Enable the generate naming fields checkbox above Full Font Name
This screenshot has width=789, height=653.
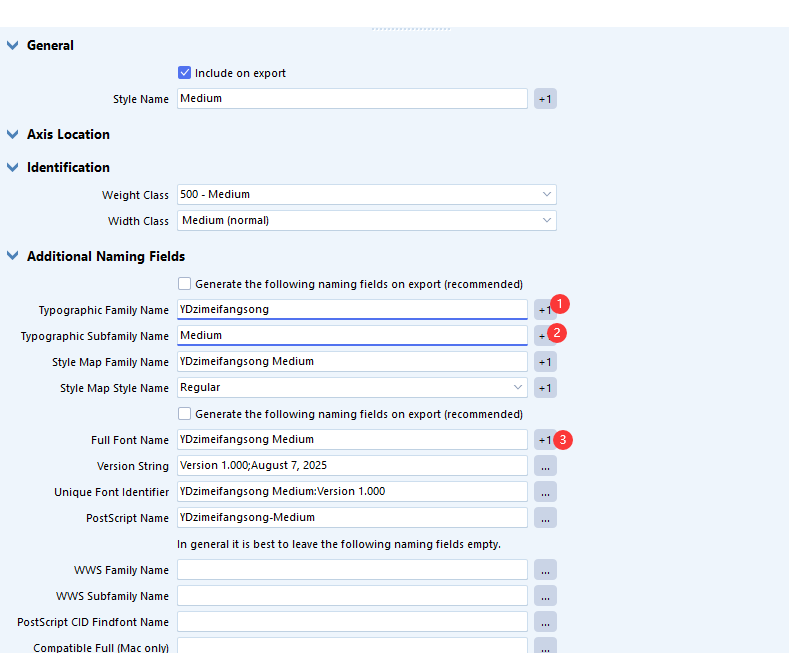pos(184,414)
